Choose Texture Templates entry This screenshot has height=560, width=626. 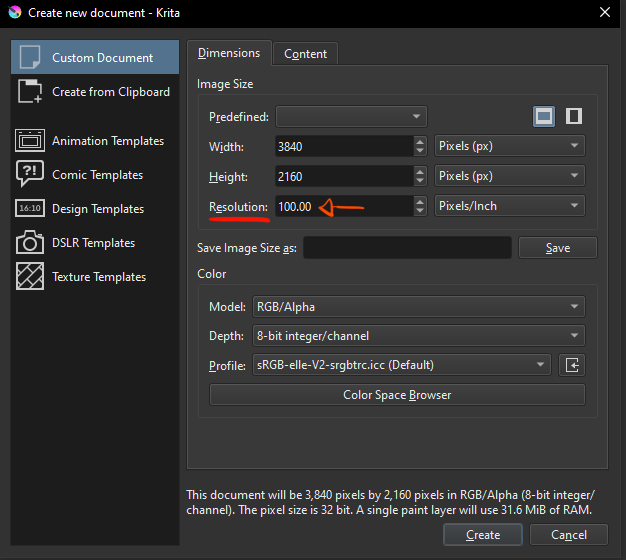point(95,276)
